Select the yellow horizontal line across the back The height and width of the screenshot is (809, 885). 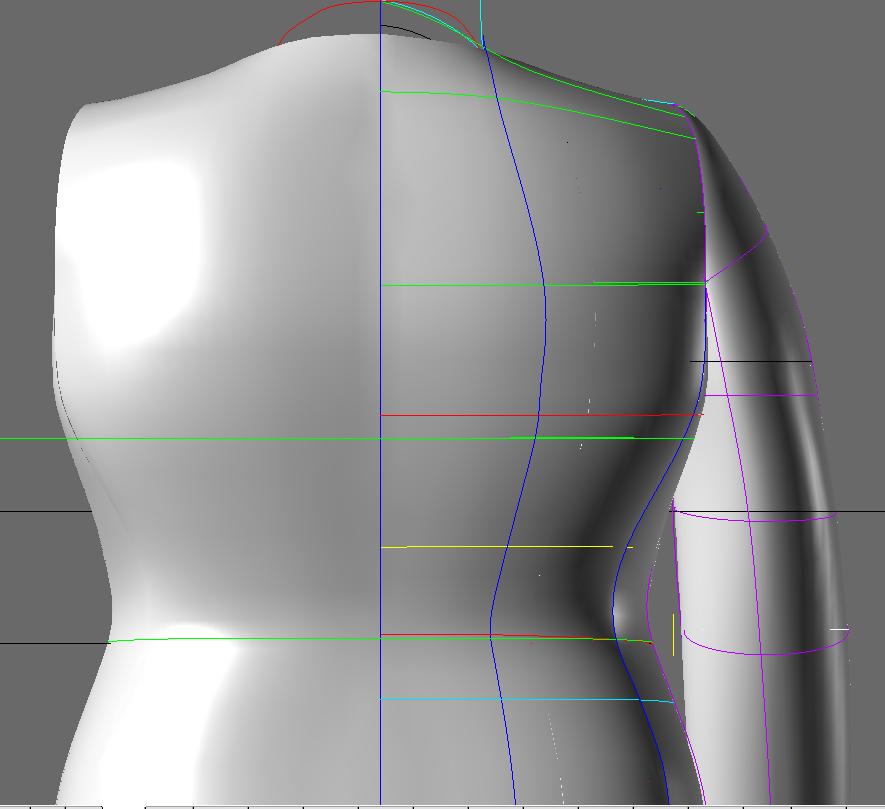[507, 546]
